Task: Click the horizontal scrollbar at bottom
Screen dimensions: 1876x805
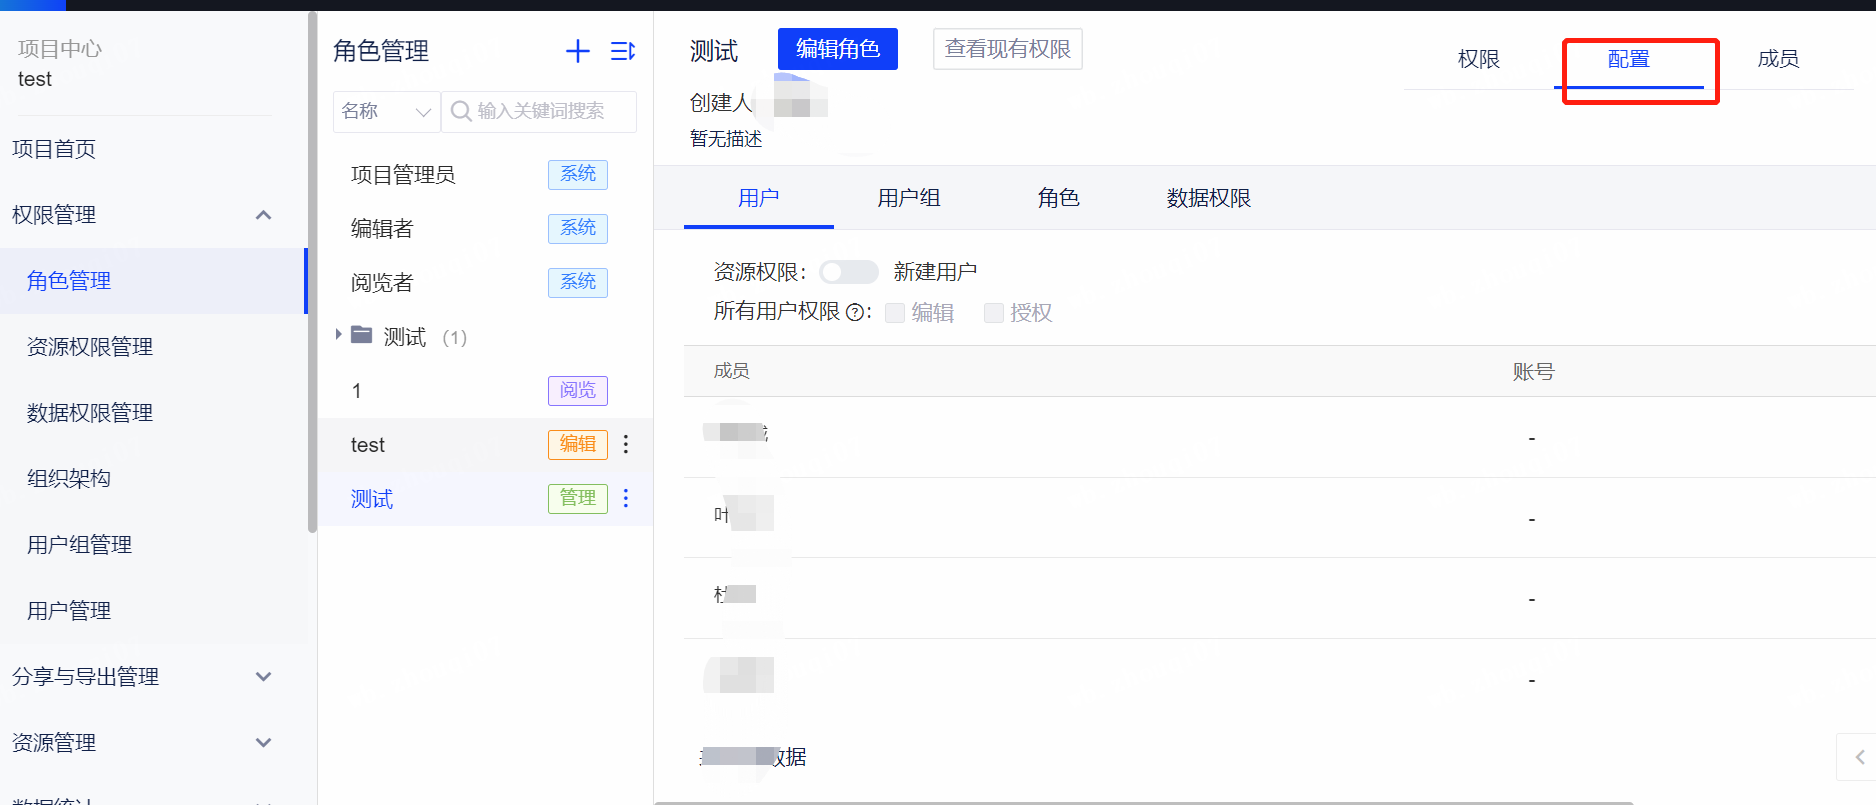Action: click(x=1143, y=802)
